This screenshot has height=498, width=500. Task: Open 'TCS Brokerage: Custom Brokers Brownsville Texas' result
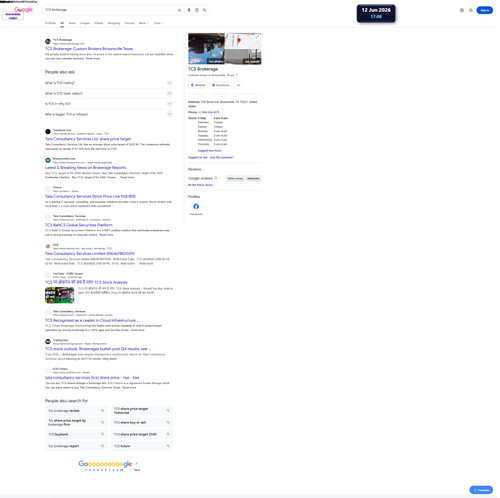(x=89, y=49)
